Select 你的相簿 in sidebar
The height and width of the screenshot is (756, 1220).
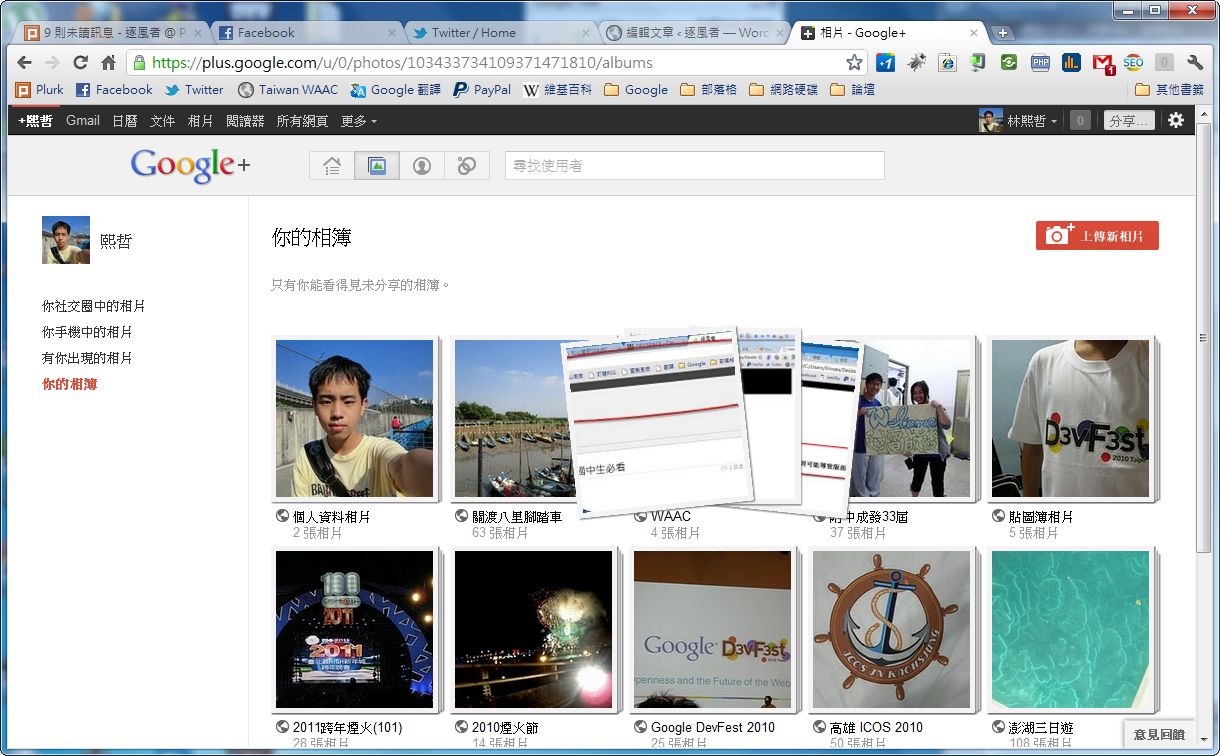pos(70,384)
